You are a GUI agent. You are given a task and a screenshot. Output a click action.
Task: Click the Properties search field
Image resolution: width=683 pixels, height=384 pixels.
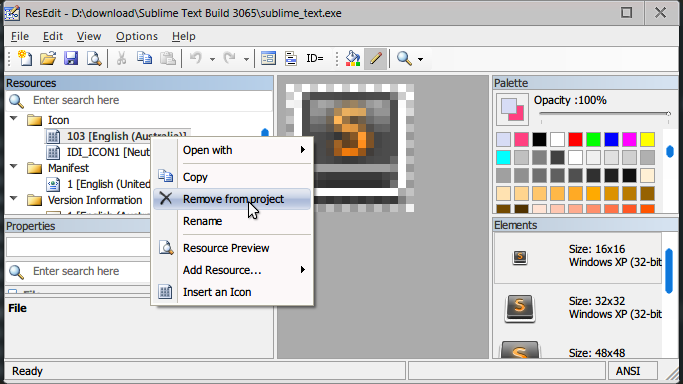[78, 271]
